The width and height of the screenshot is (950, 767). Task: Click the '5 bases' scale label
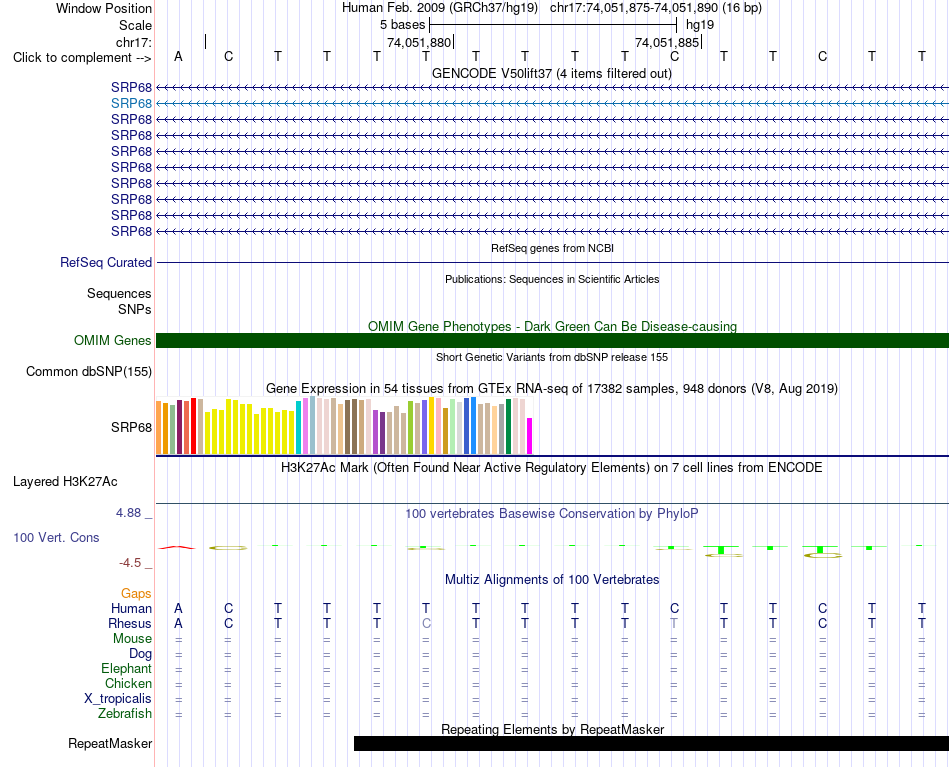click(x=402, y=25)
